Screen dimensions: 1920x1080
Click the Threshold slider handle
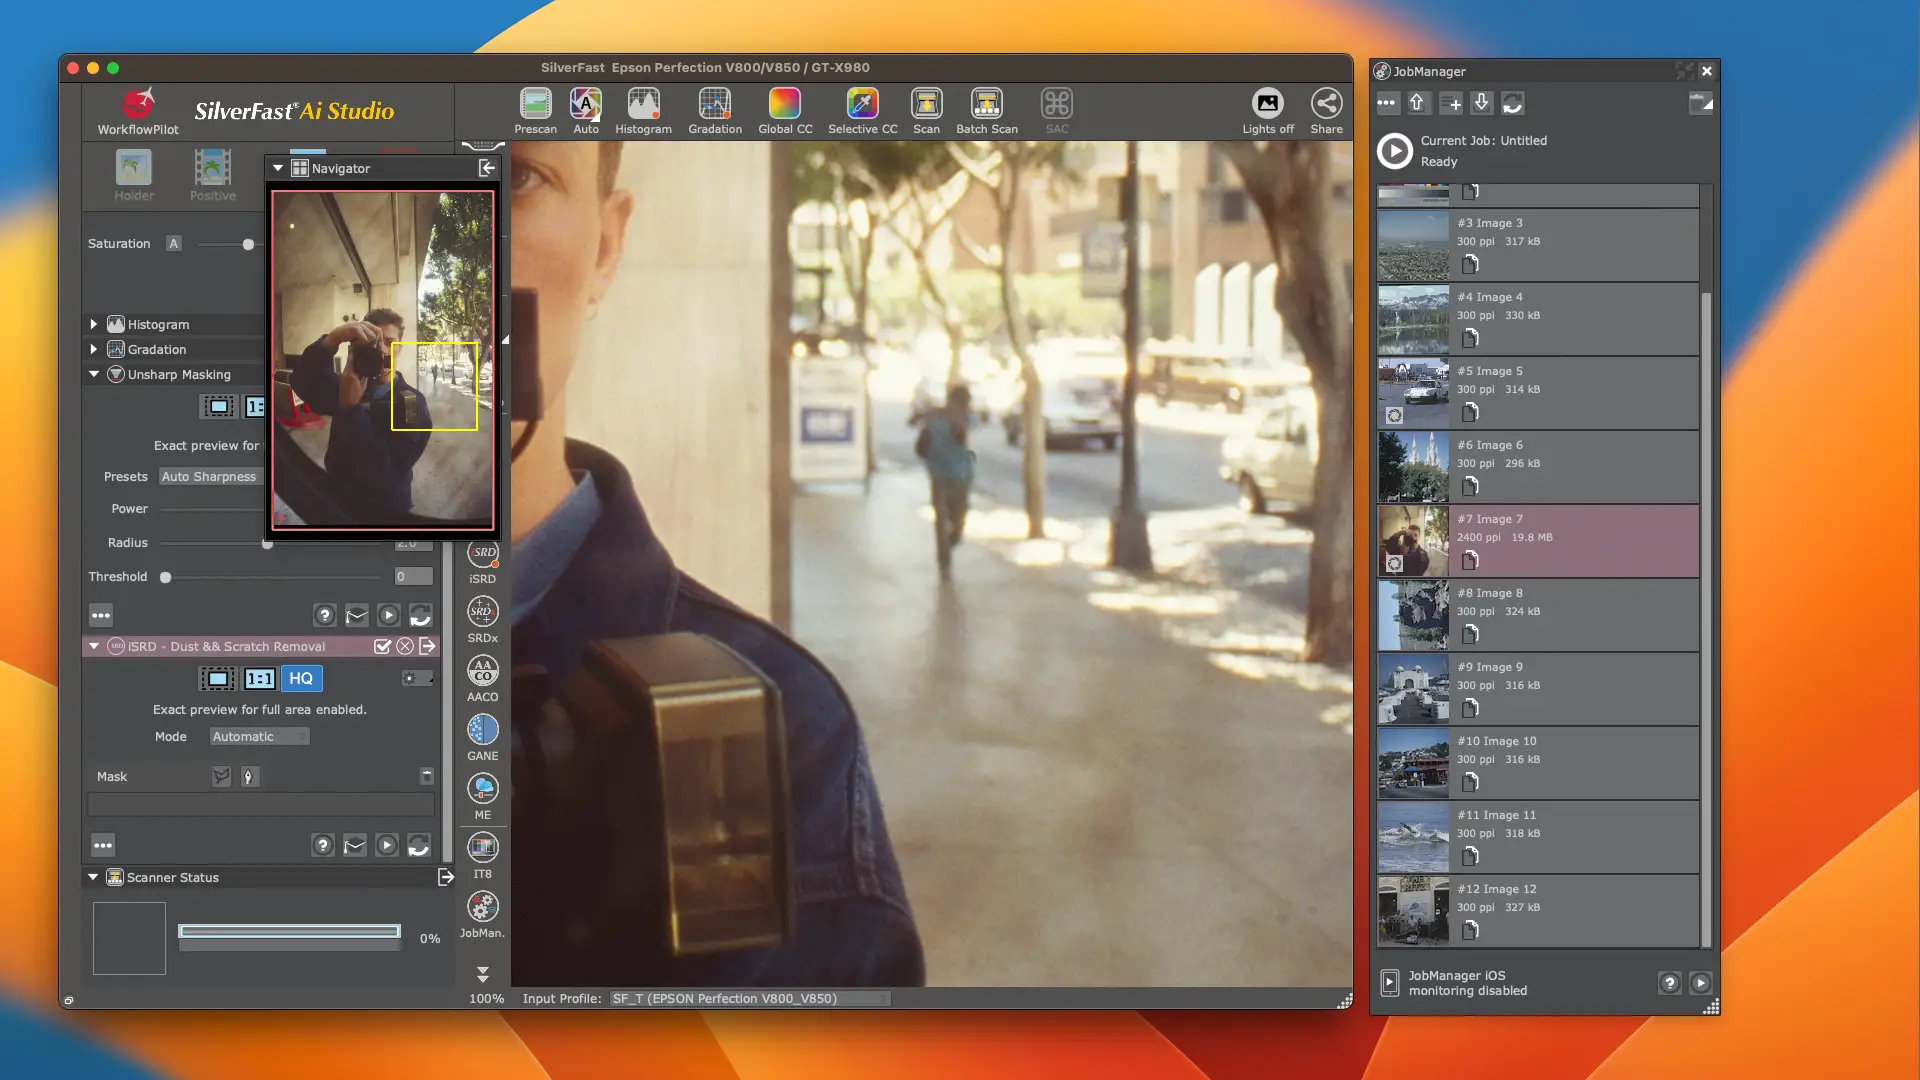[x=166, y=577]
